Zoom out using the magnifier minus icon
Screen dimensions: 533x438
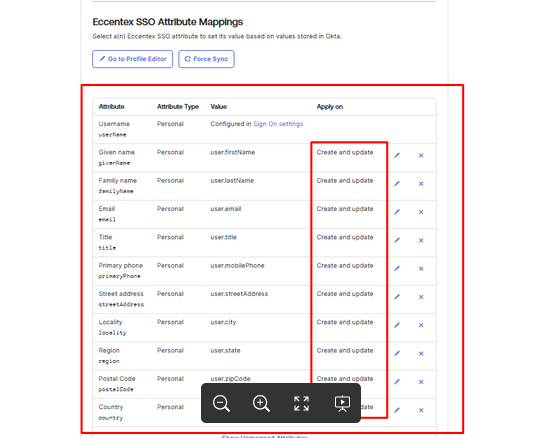tap(221, 403)
